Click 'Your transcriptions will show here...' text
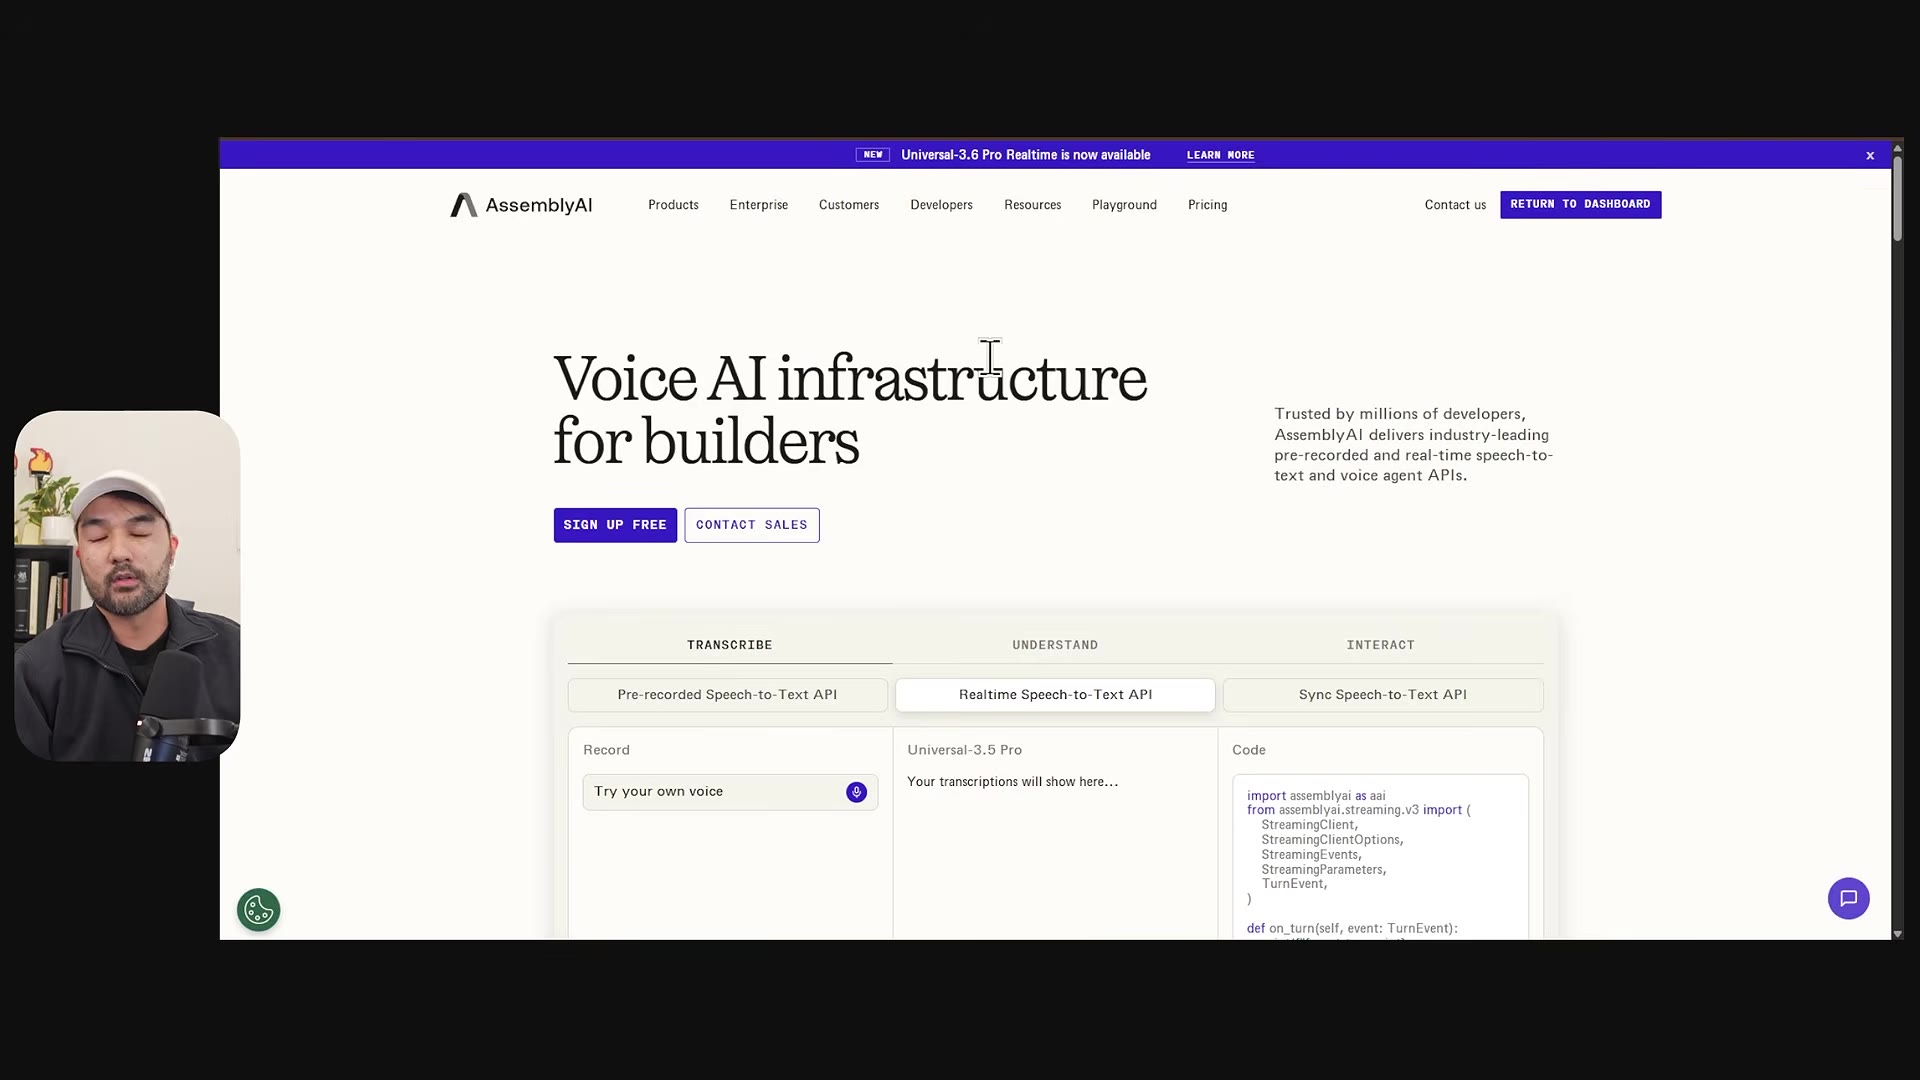The height and width of the screenshot is (1080, 1920). point(1012,782)
